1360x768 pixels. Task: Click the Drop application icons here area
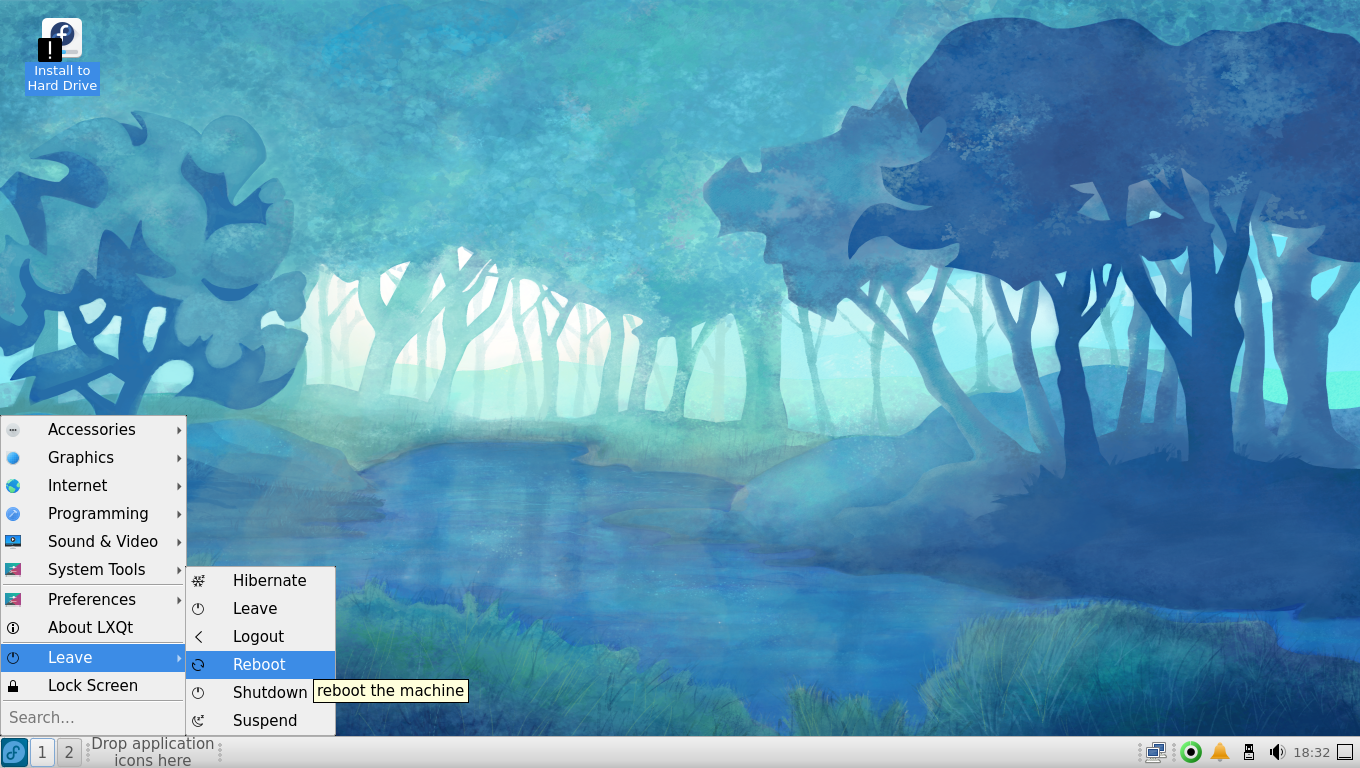153,752
